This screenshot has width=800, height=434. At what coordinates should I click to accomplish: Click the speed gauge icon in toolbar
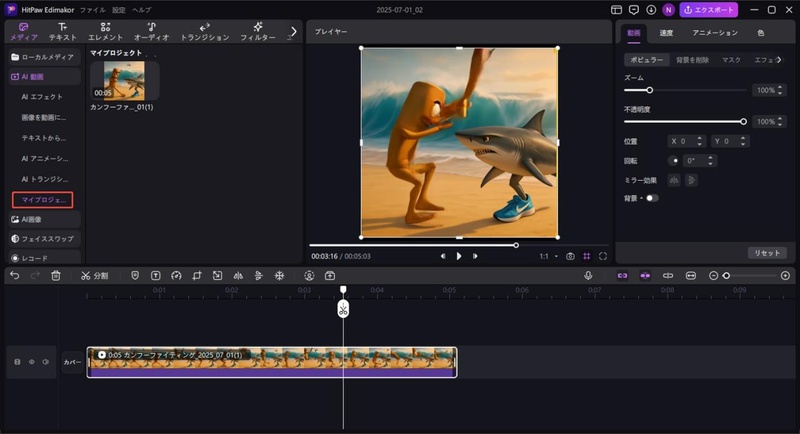176,275
